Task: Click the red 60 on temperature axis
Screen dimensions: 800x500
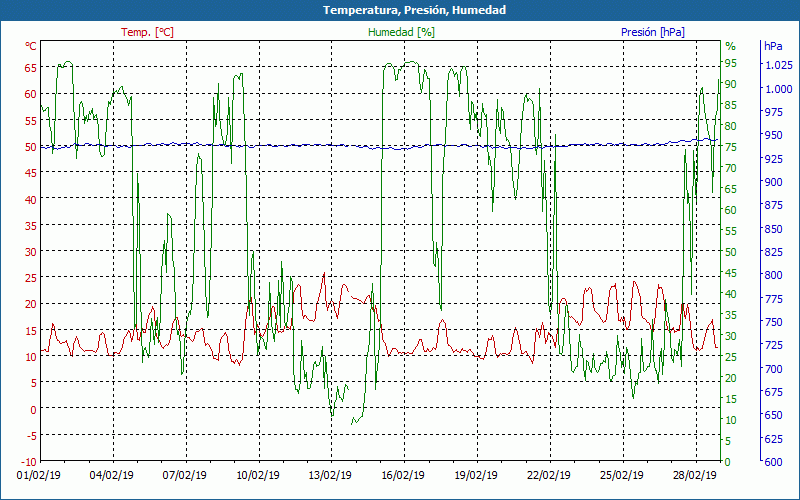Action: click(31, 94)
